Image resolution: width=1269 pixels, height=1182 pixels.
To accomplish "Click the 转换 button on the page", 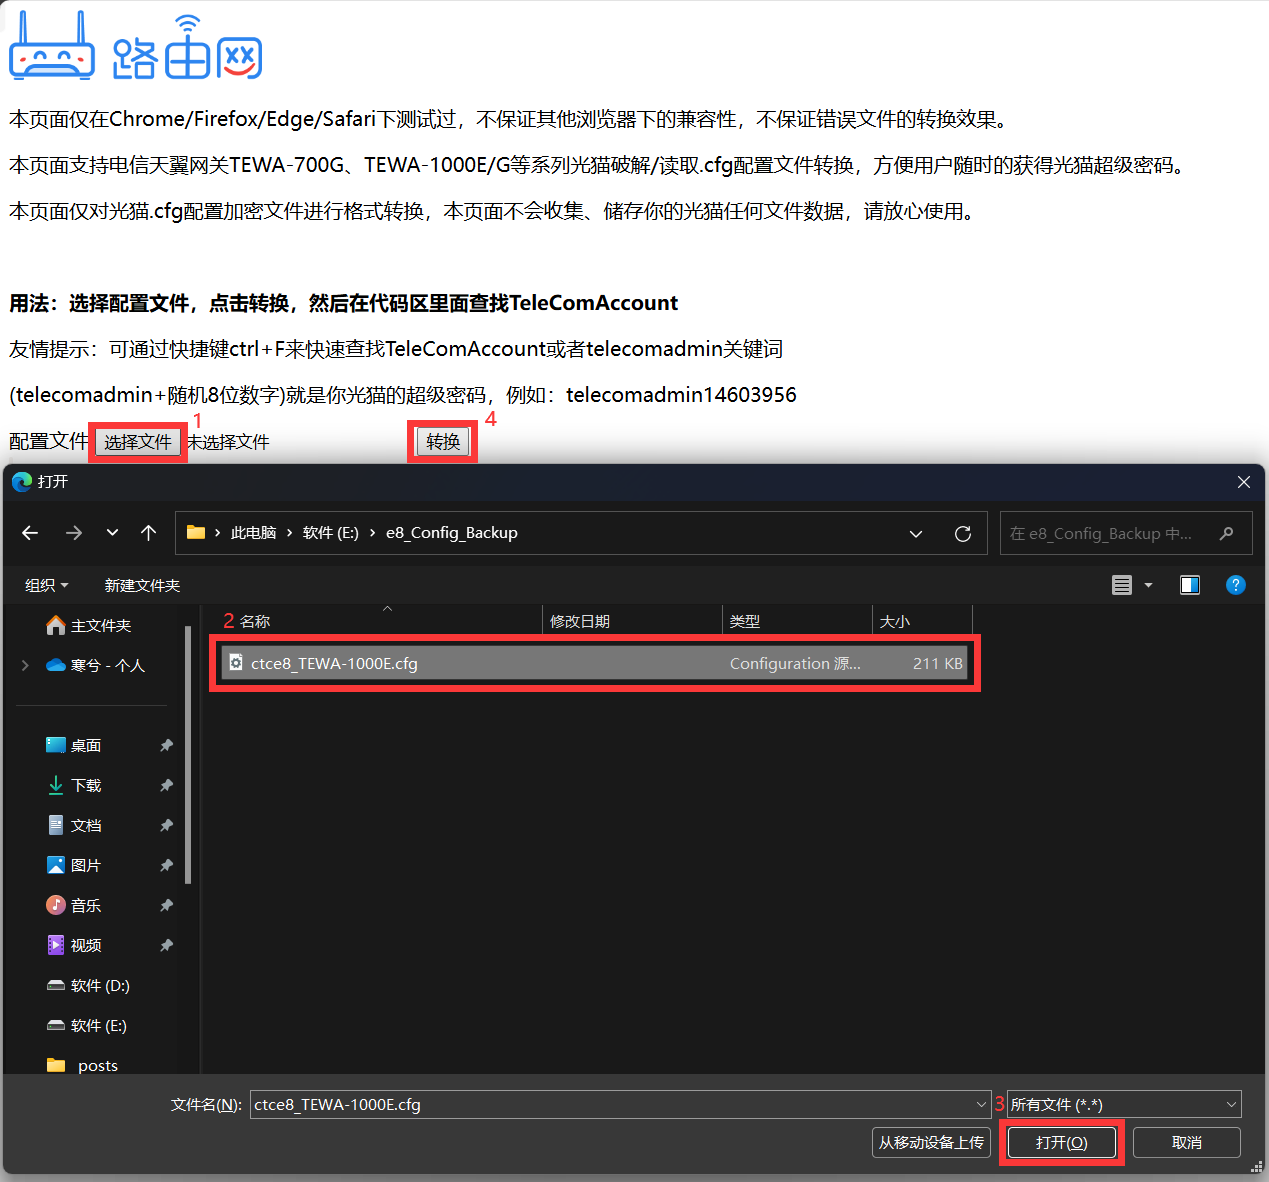I will click(x=443, y=442).
